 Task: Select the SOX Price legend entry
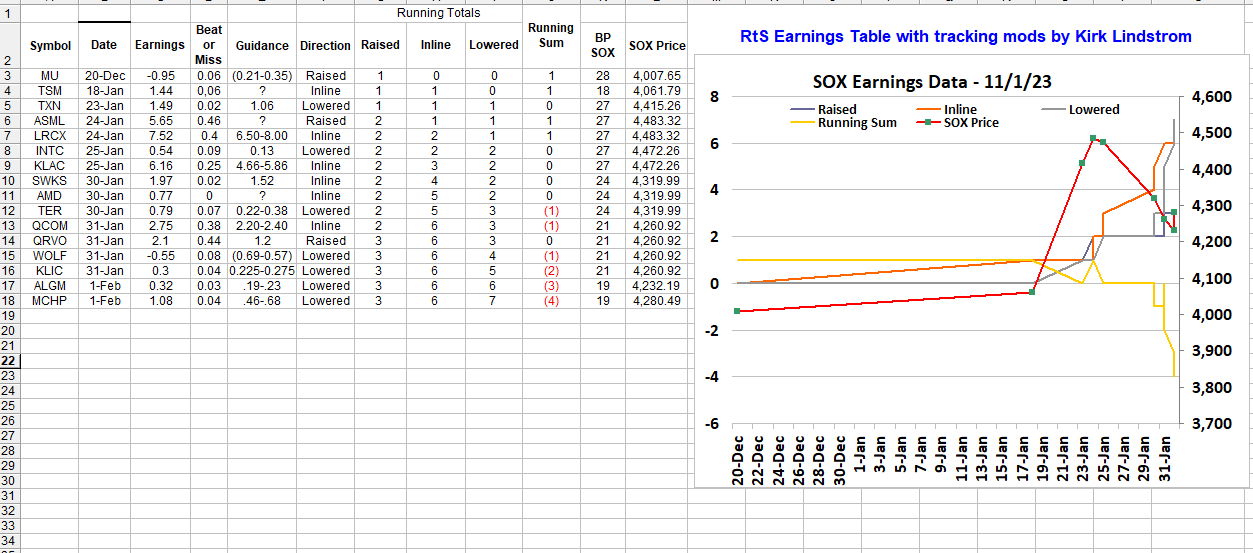(971, 123)
